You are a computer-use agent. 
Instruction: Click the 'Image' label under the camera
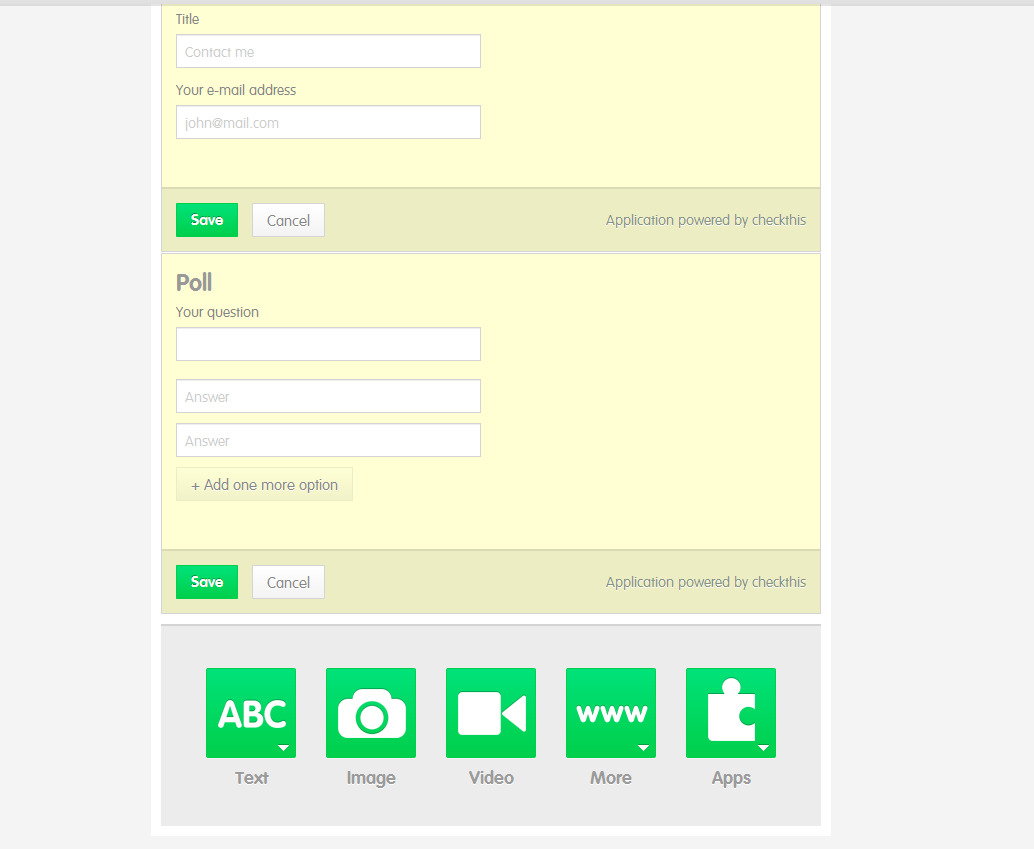click(x=371, y=778)
